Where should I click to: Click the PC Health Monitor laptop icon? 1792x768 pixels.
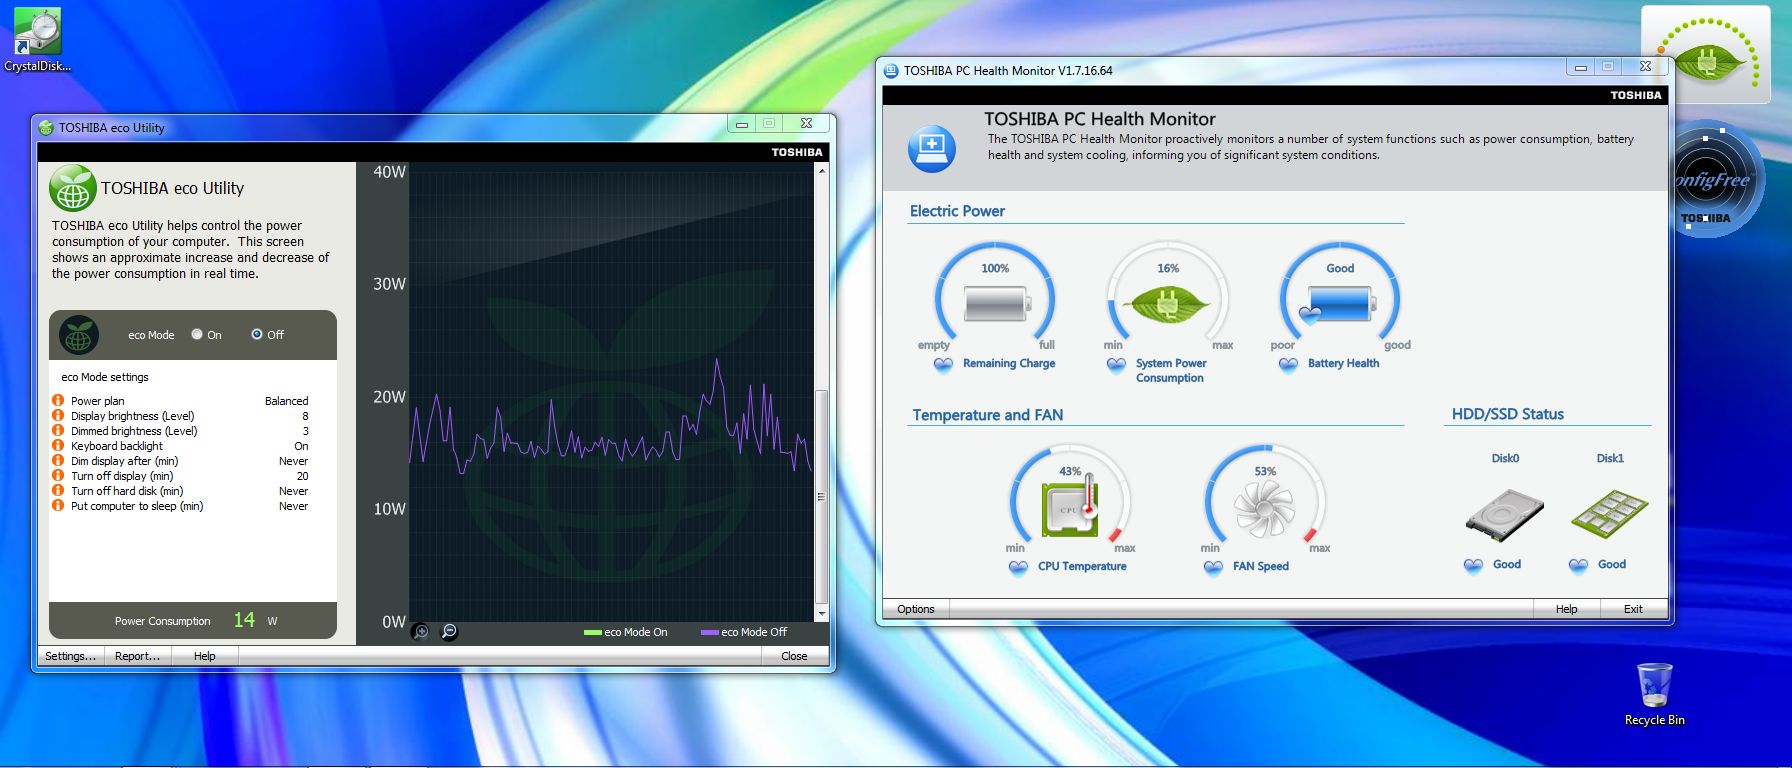pyautogui.click(x=932, y=148)
